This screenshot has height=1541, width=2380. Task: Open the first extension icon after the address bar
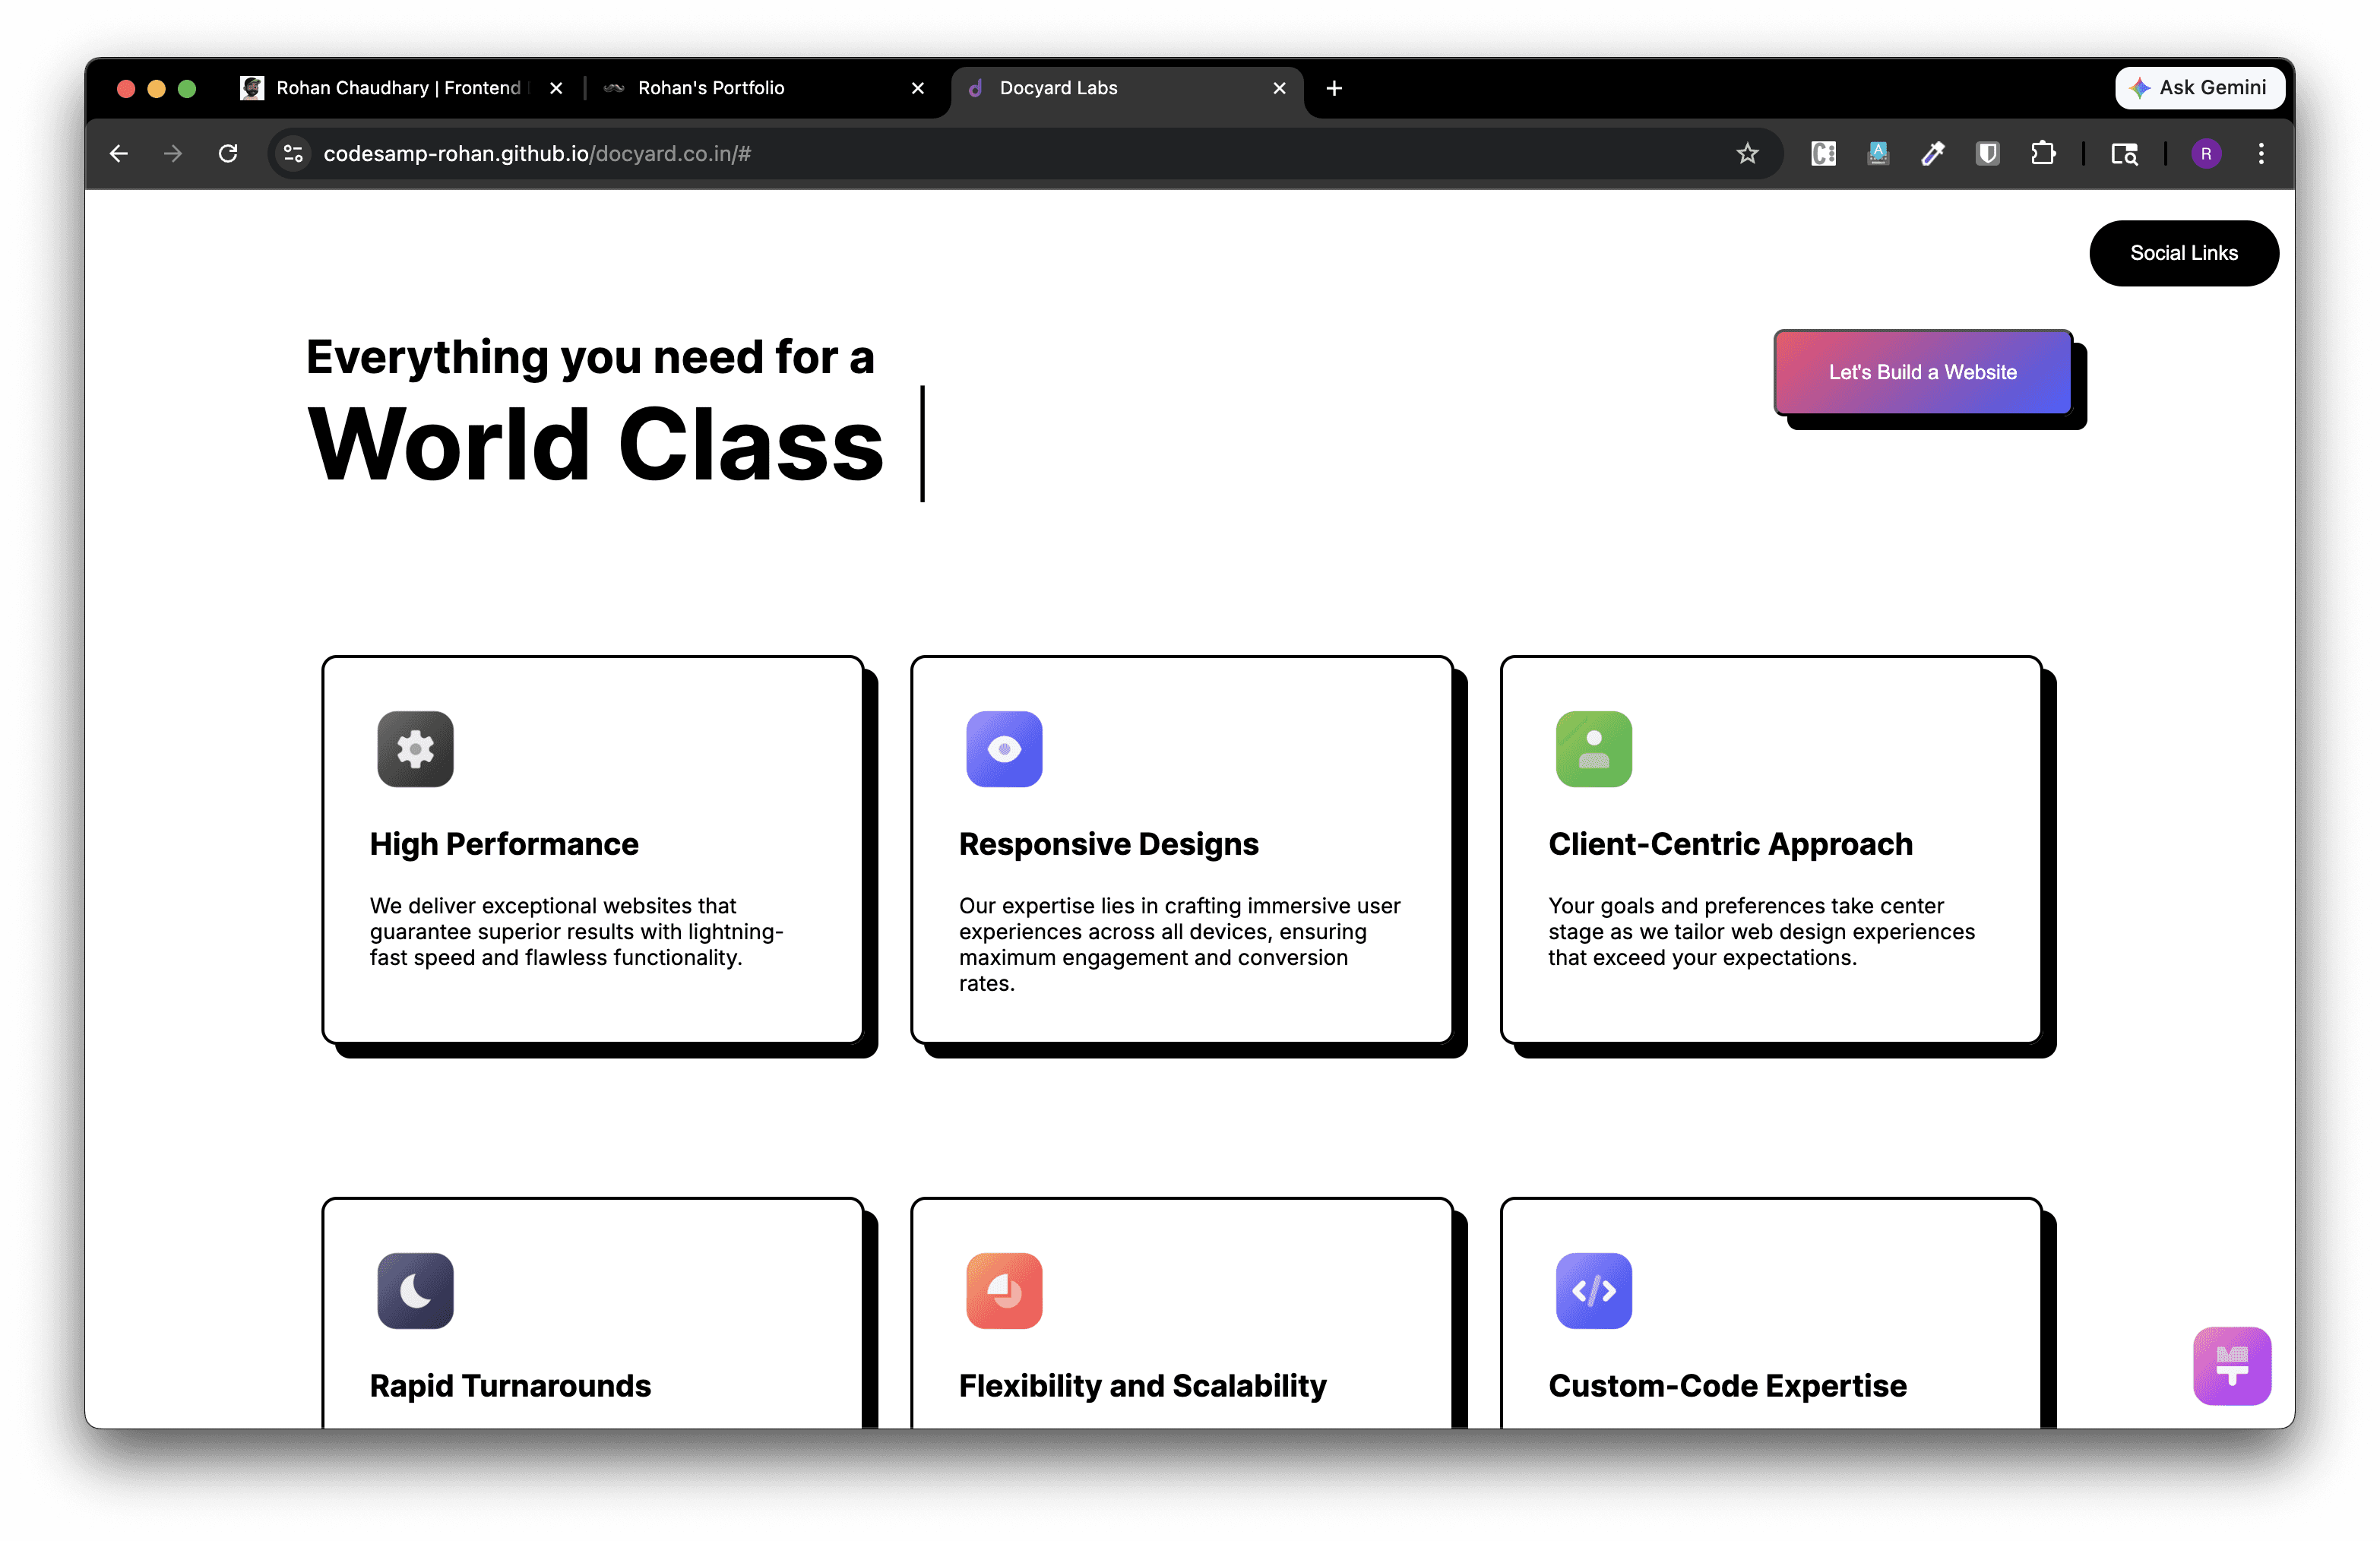[x=1823, y=153]
